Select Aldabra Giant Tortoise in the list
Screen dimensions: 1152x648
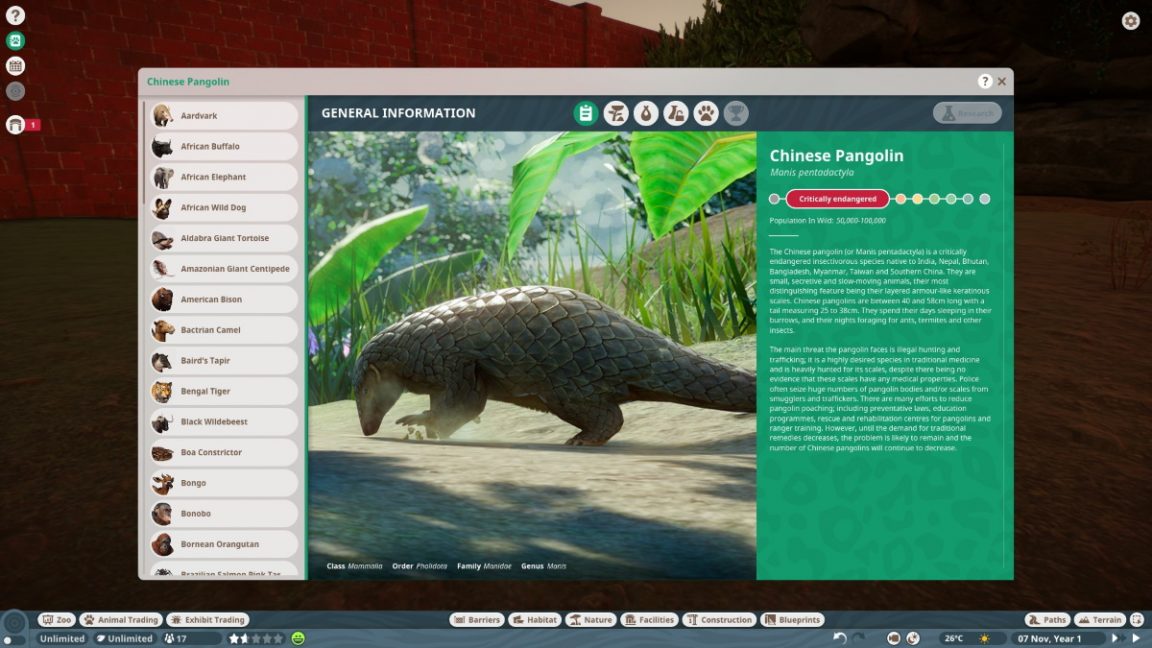(223, 238)
